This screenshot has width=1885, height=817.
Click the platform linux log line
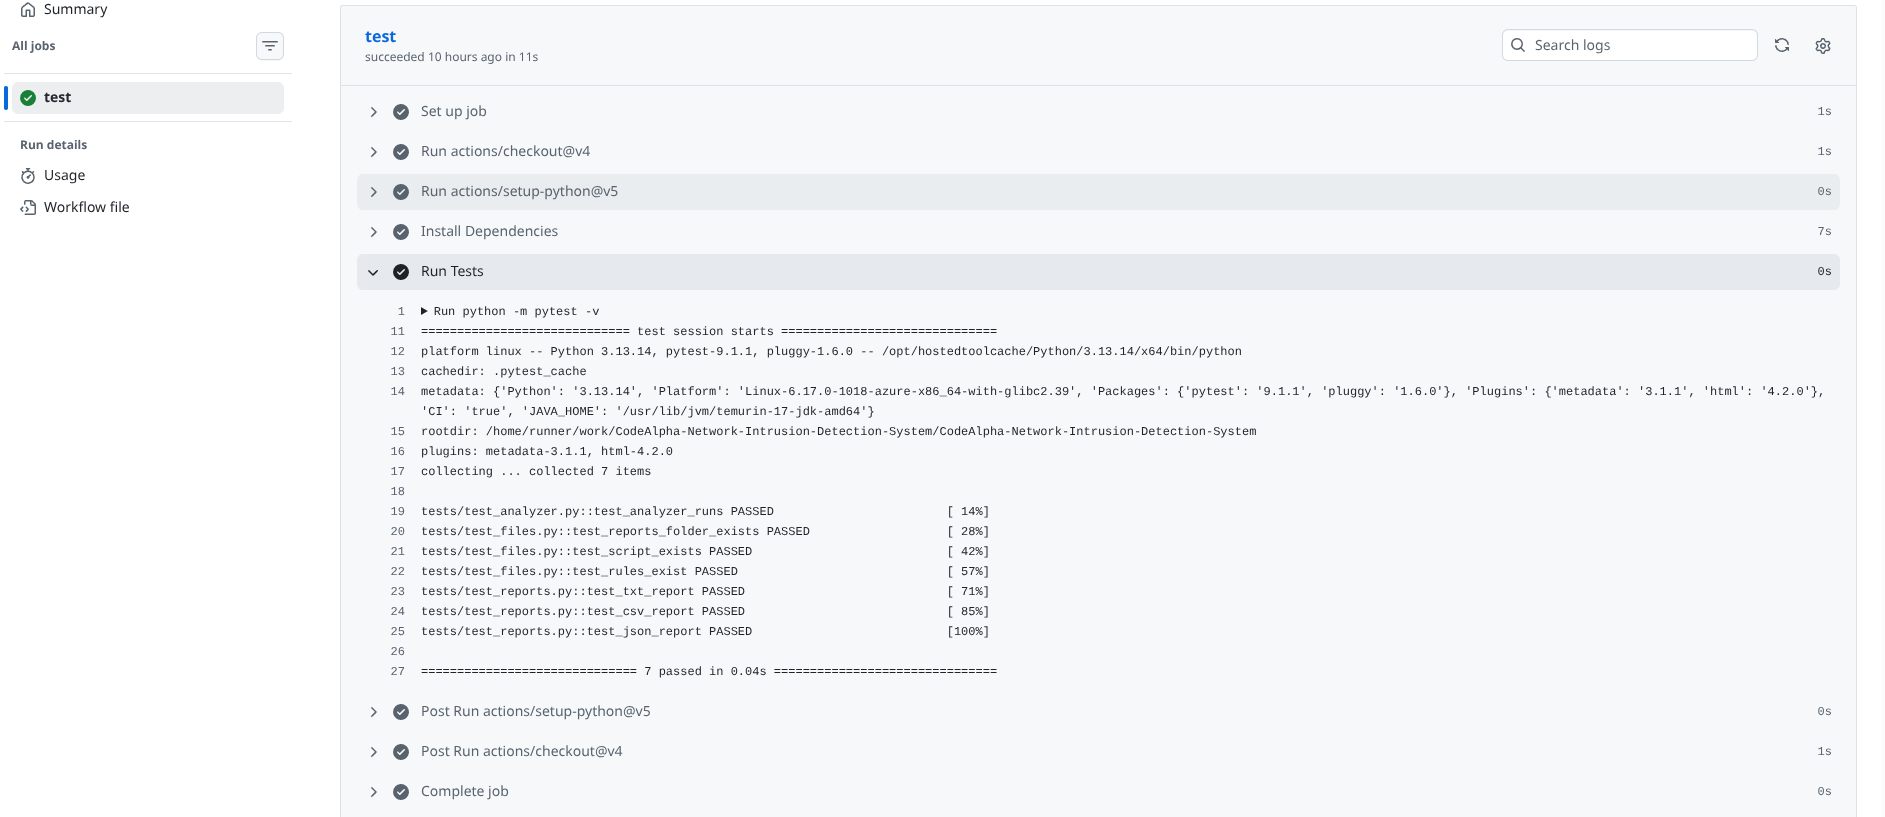pyautogui.click(x=831, y=351)
